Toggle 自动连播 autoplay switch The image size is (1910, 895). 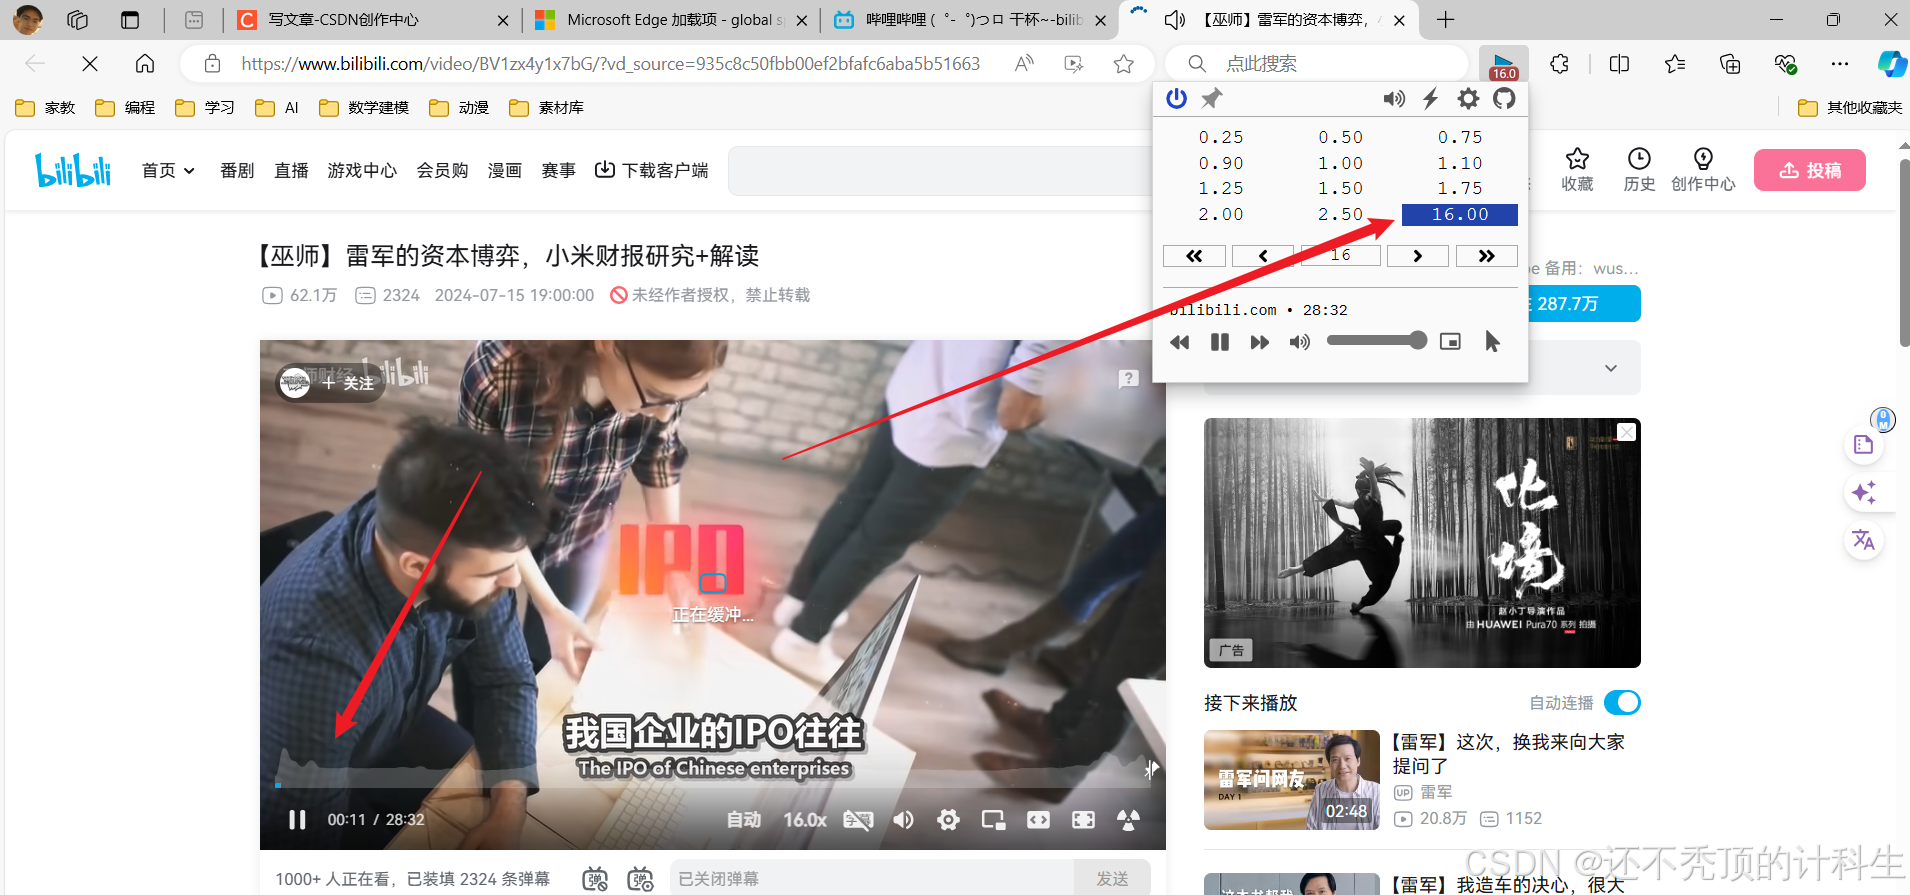click(1622, 703)
